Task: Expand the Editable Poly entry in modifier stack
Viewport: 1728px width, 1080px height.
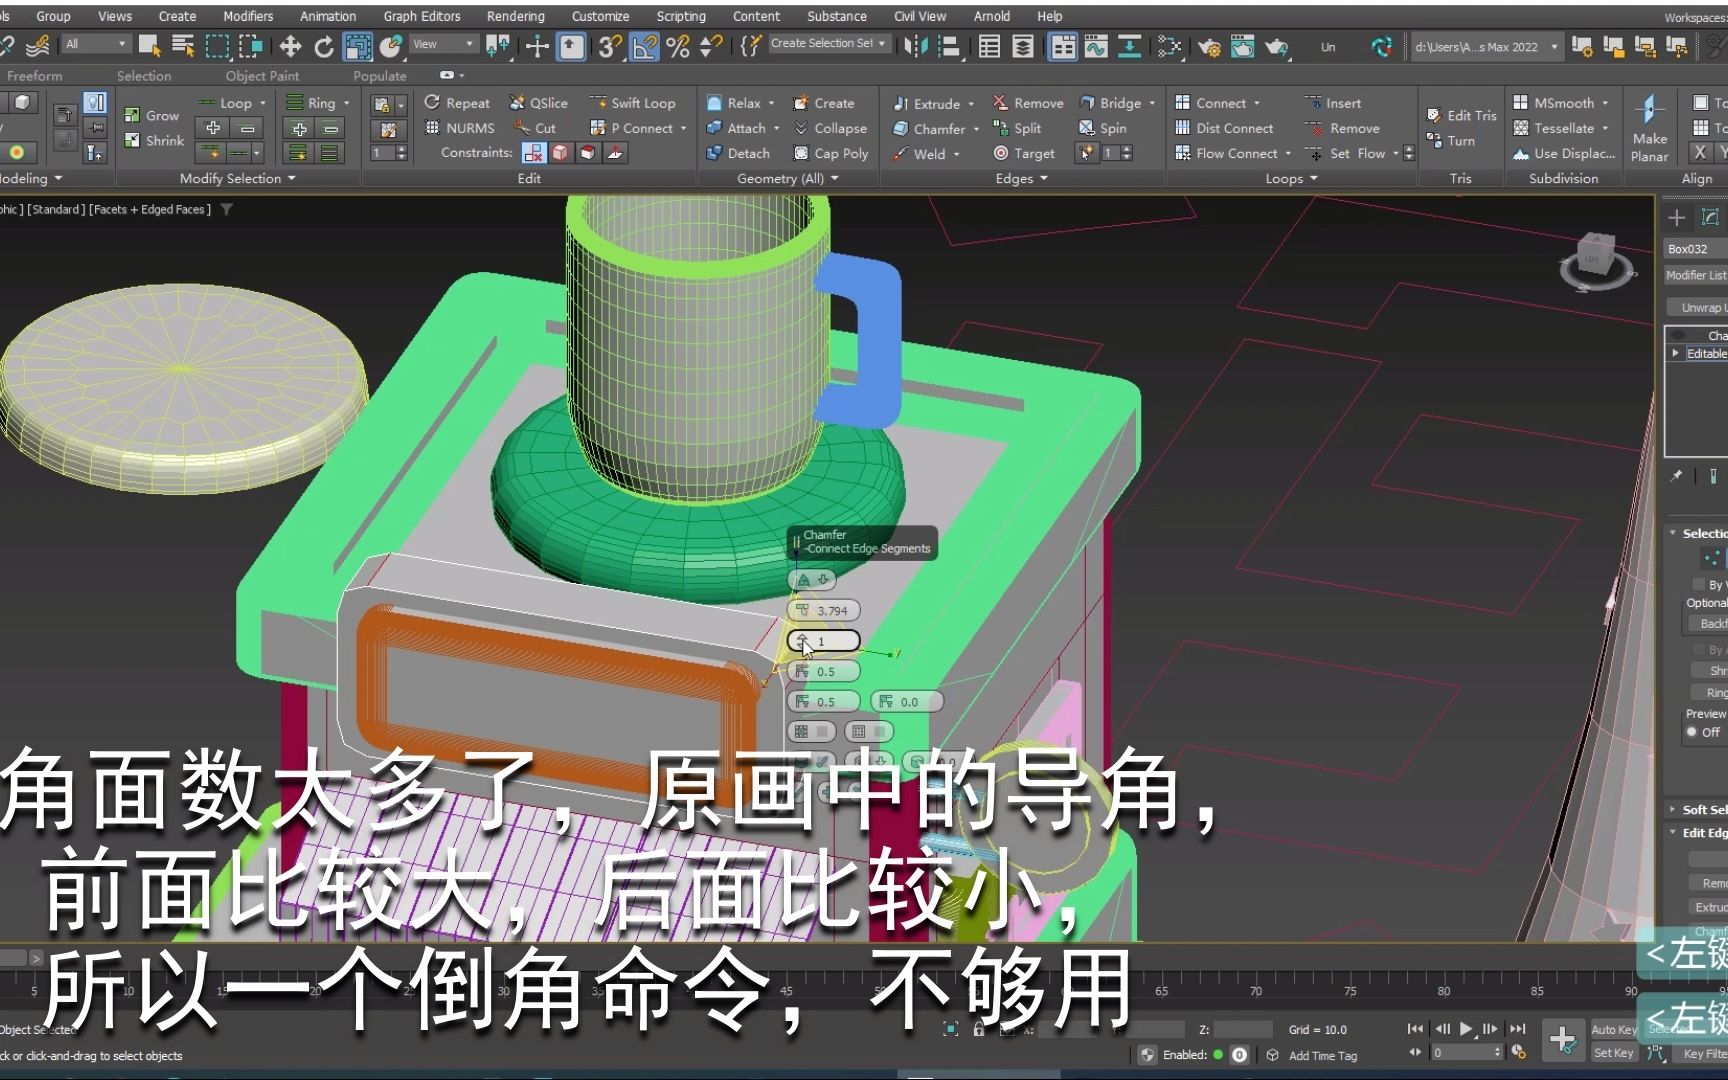Action: 1676,353
